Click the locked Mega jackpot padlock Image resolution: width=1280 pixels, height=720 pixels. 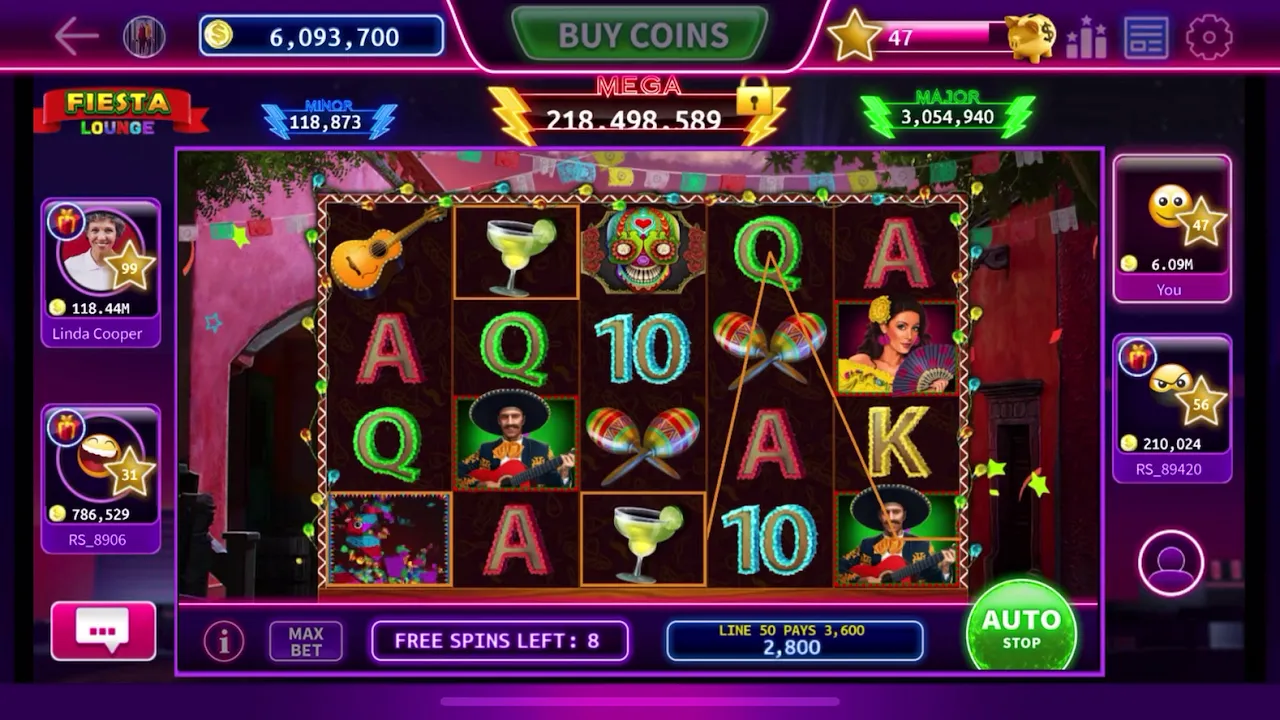(755, 95)
